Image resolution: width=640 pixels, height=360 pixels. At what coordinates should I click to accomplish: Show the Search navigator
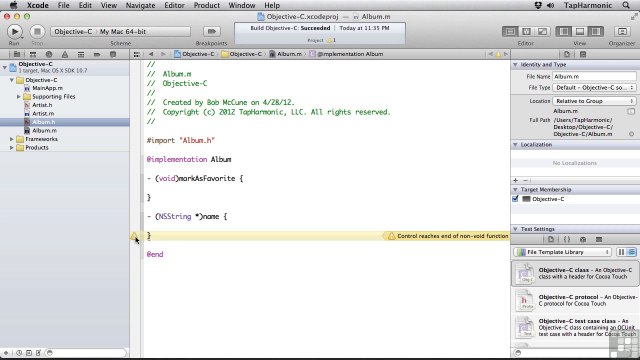pyautogui.click(x=49, y=54)
